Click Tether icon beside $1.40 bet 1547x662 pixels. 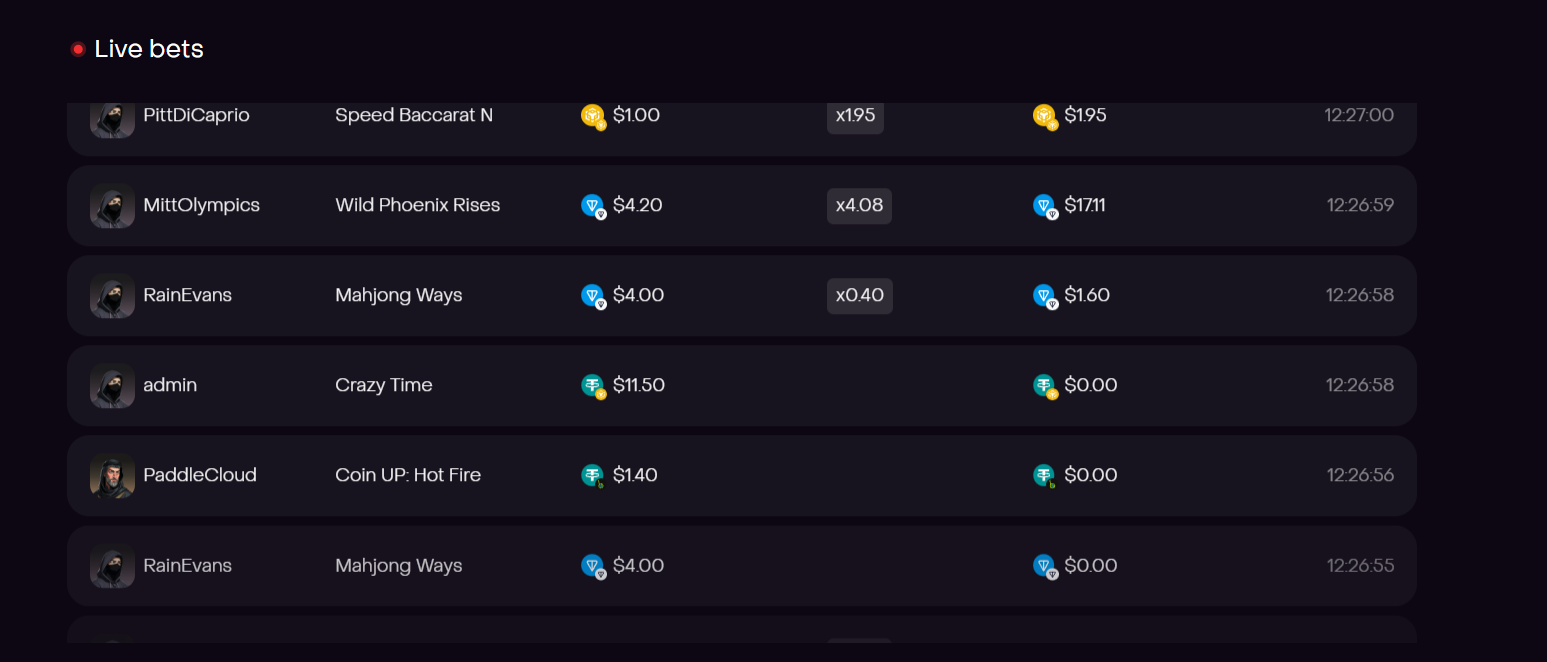pos(593,476)
